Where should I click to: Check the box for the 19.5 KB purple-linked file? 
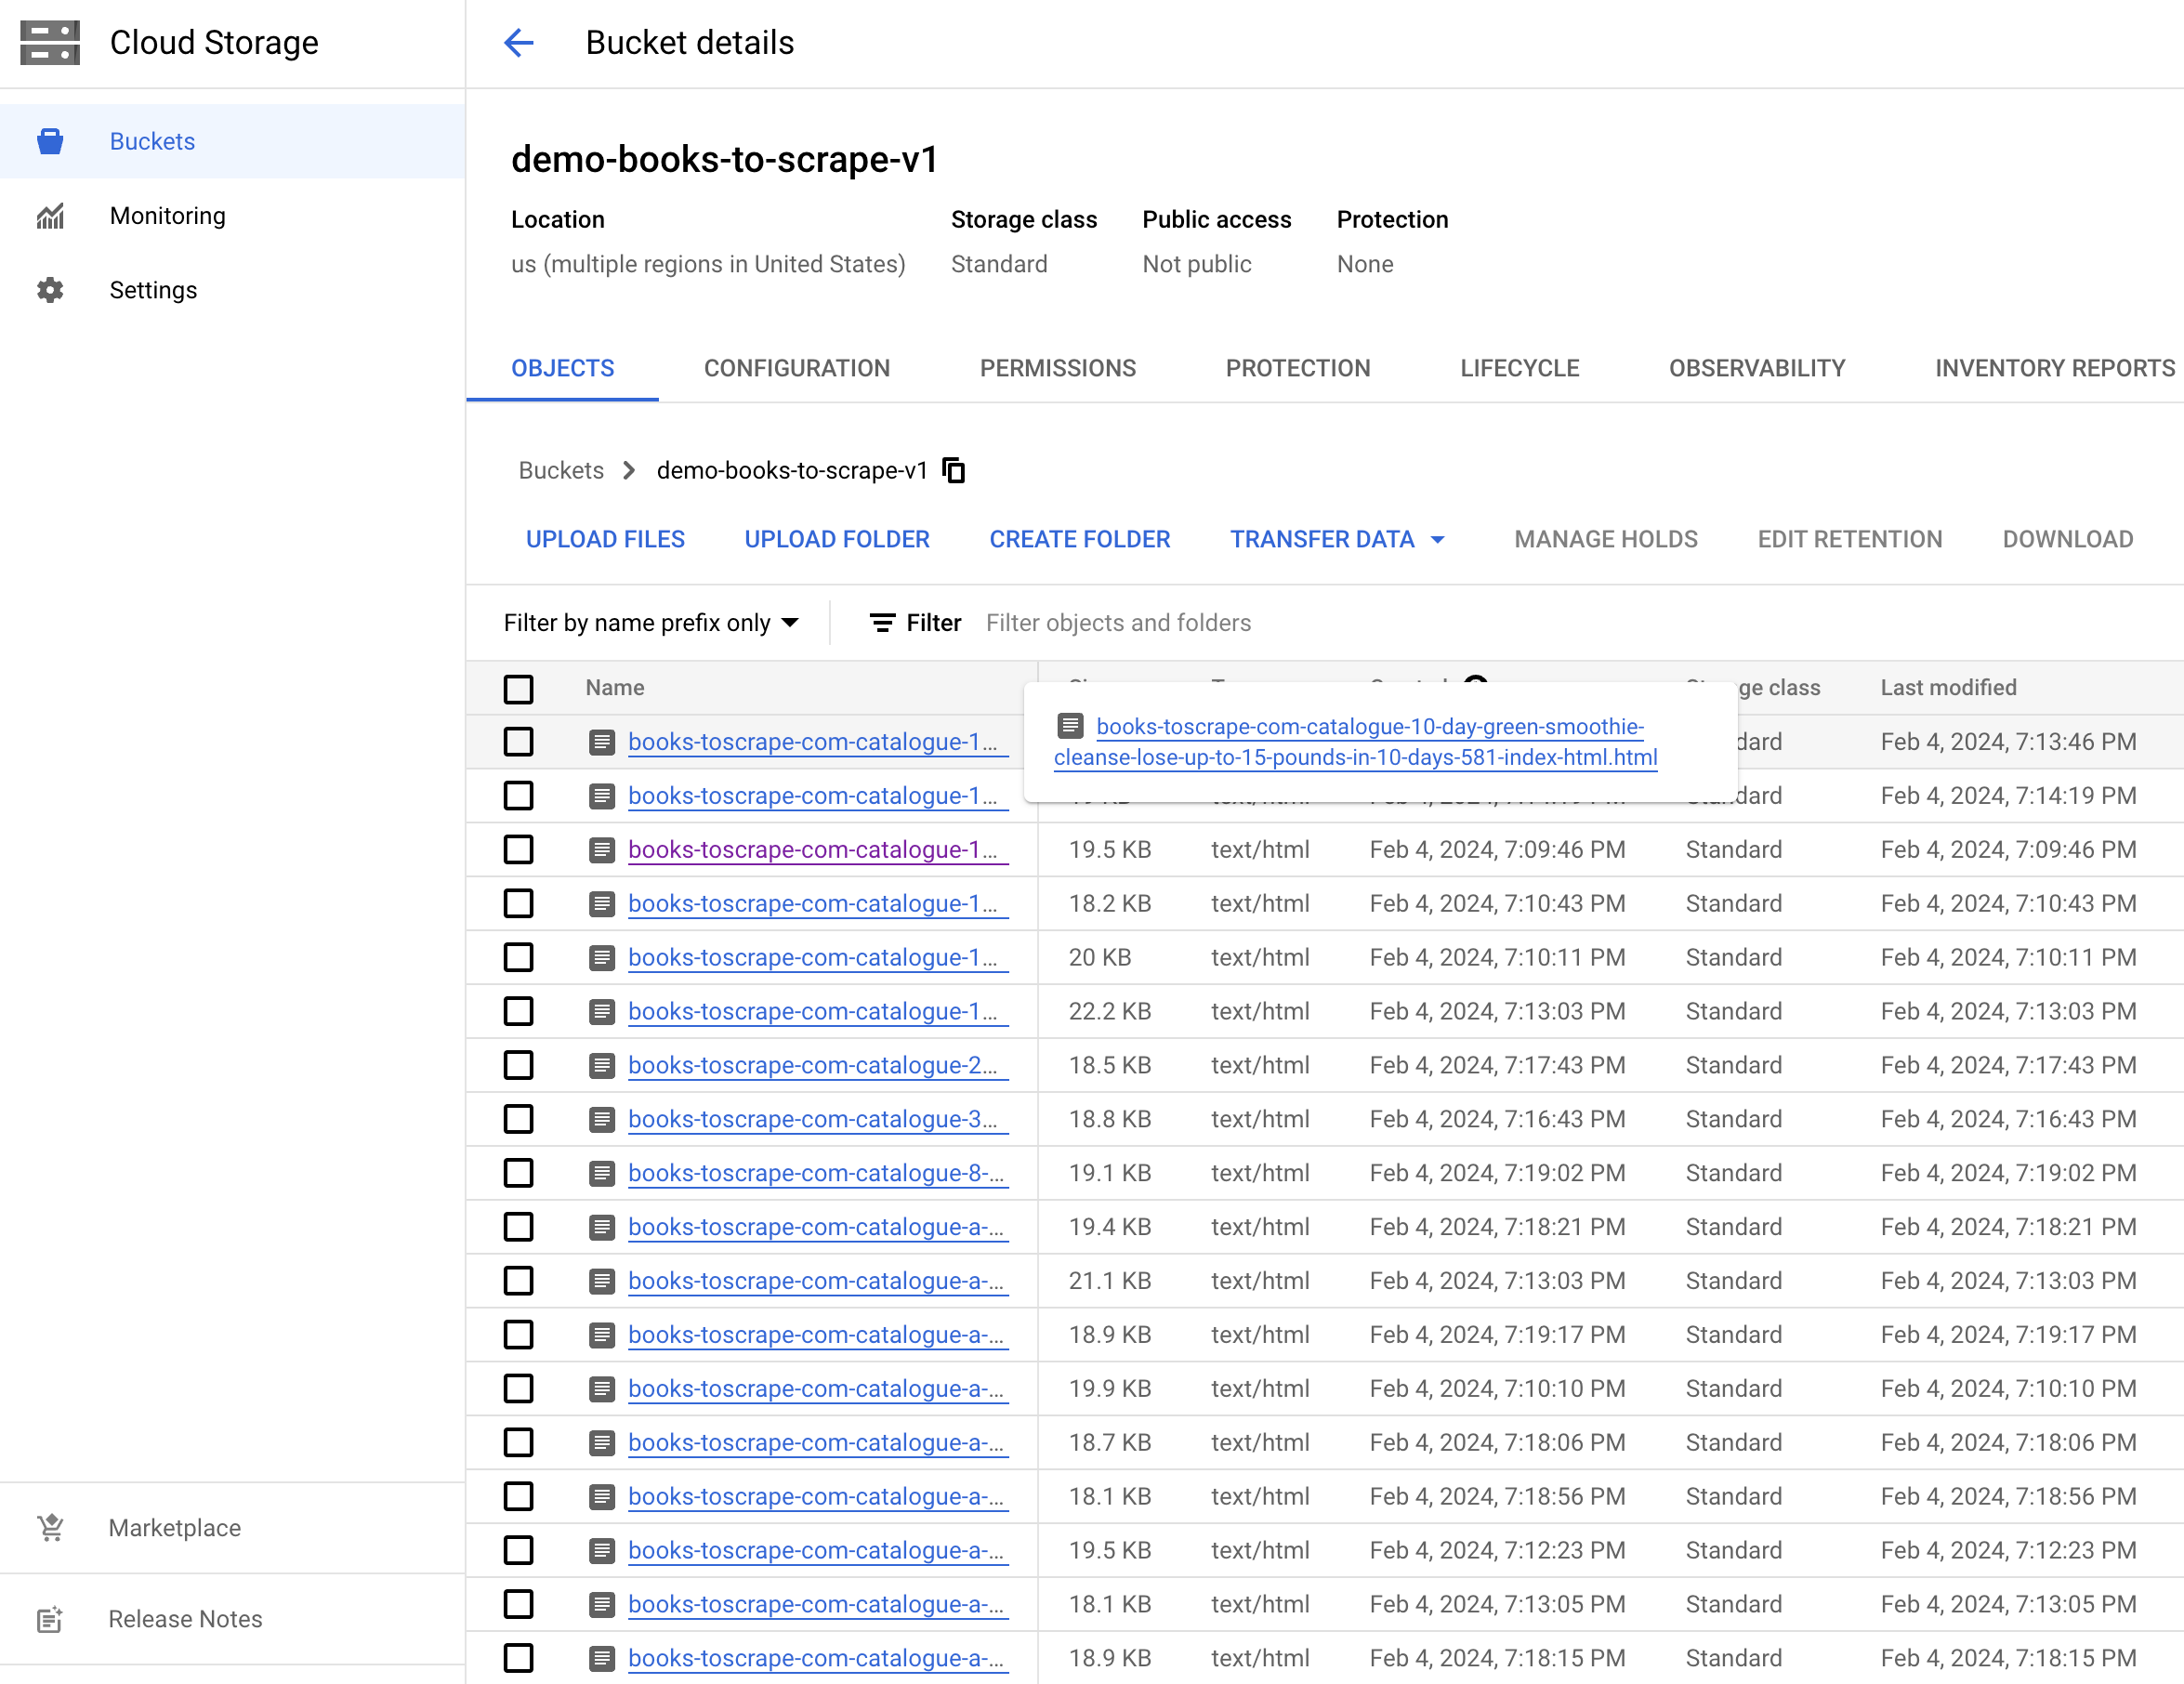pyautogui.click(x=518, y=850)
